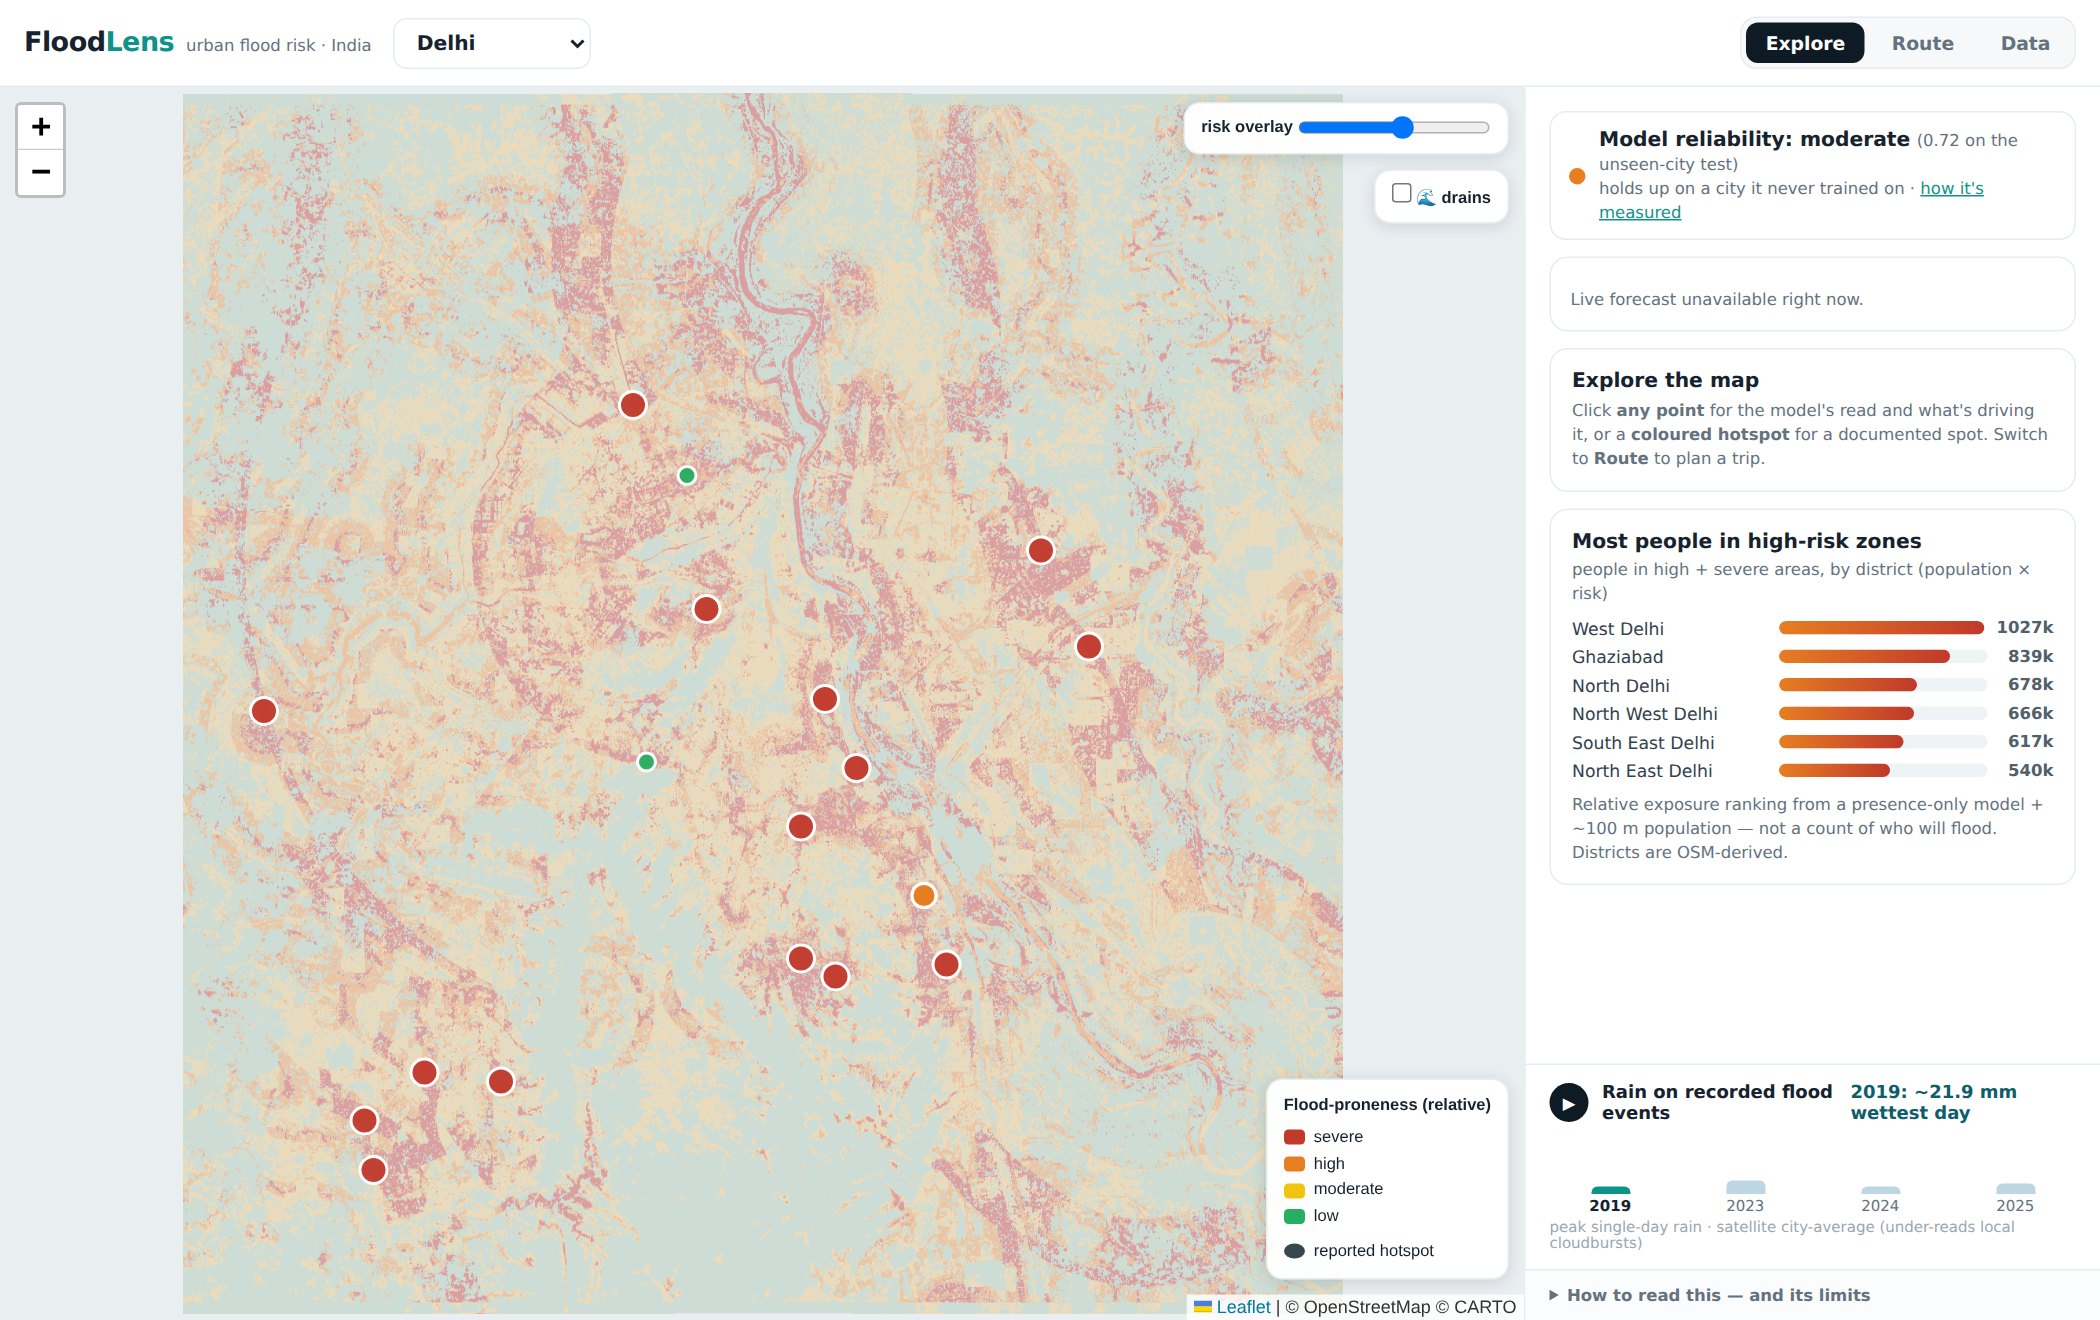Click the severe red legend swatch
Screen dimensions: 2100x1320
coord(1294,1137)
